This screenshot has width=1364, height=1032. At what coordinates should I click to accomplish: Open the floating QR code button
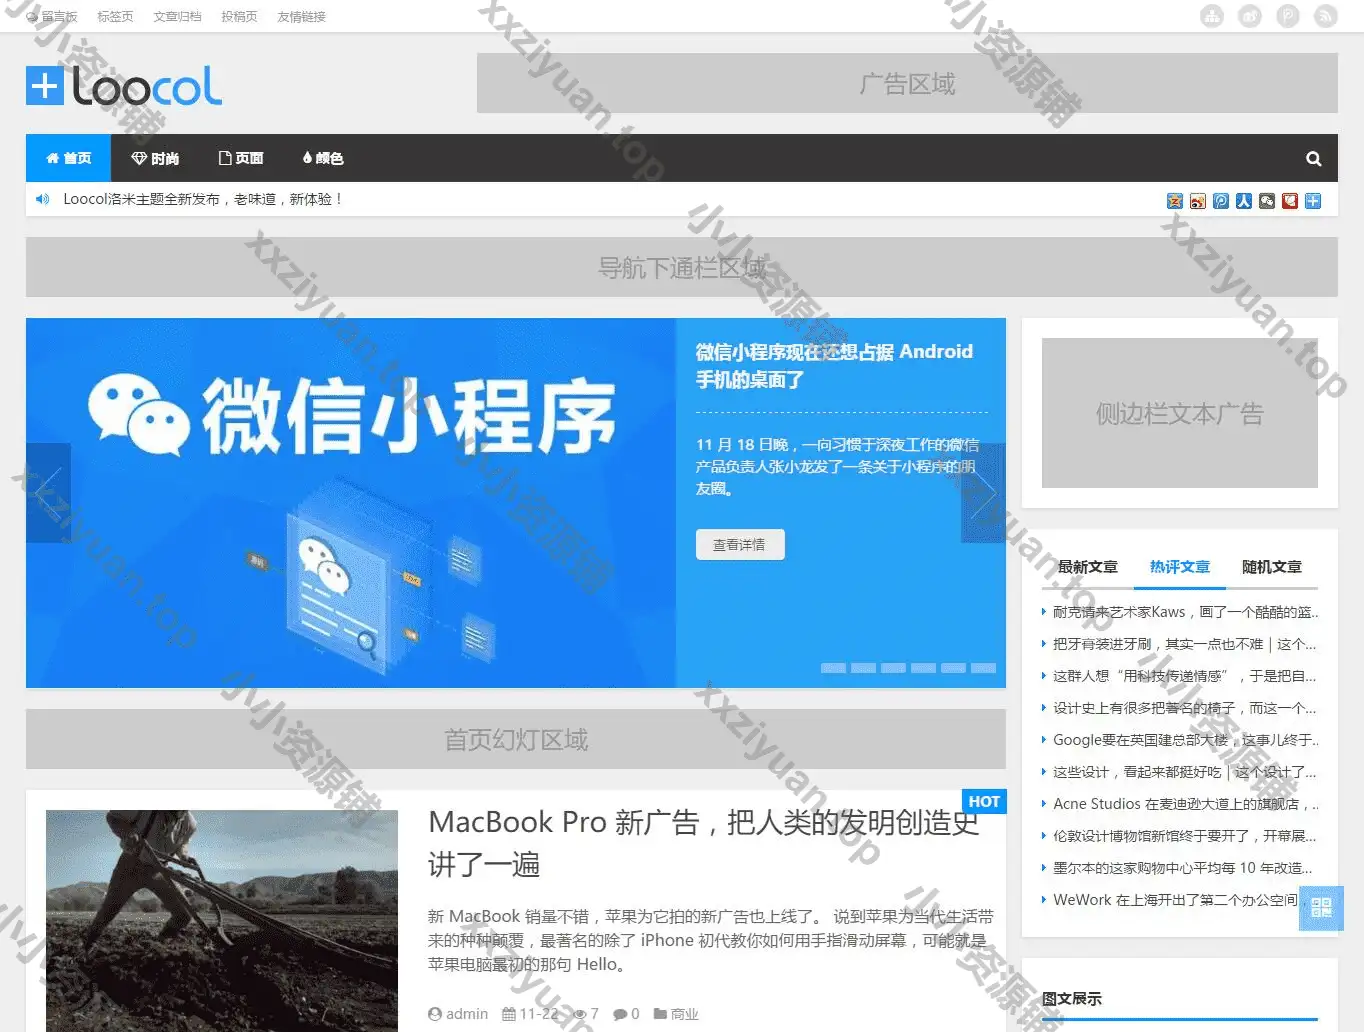click(1321, 907)
